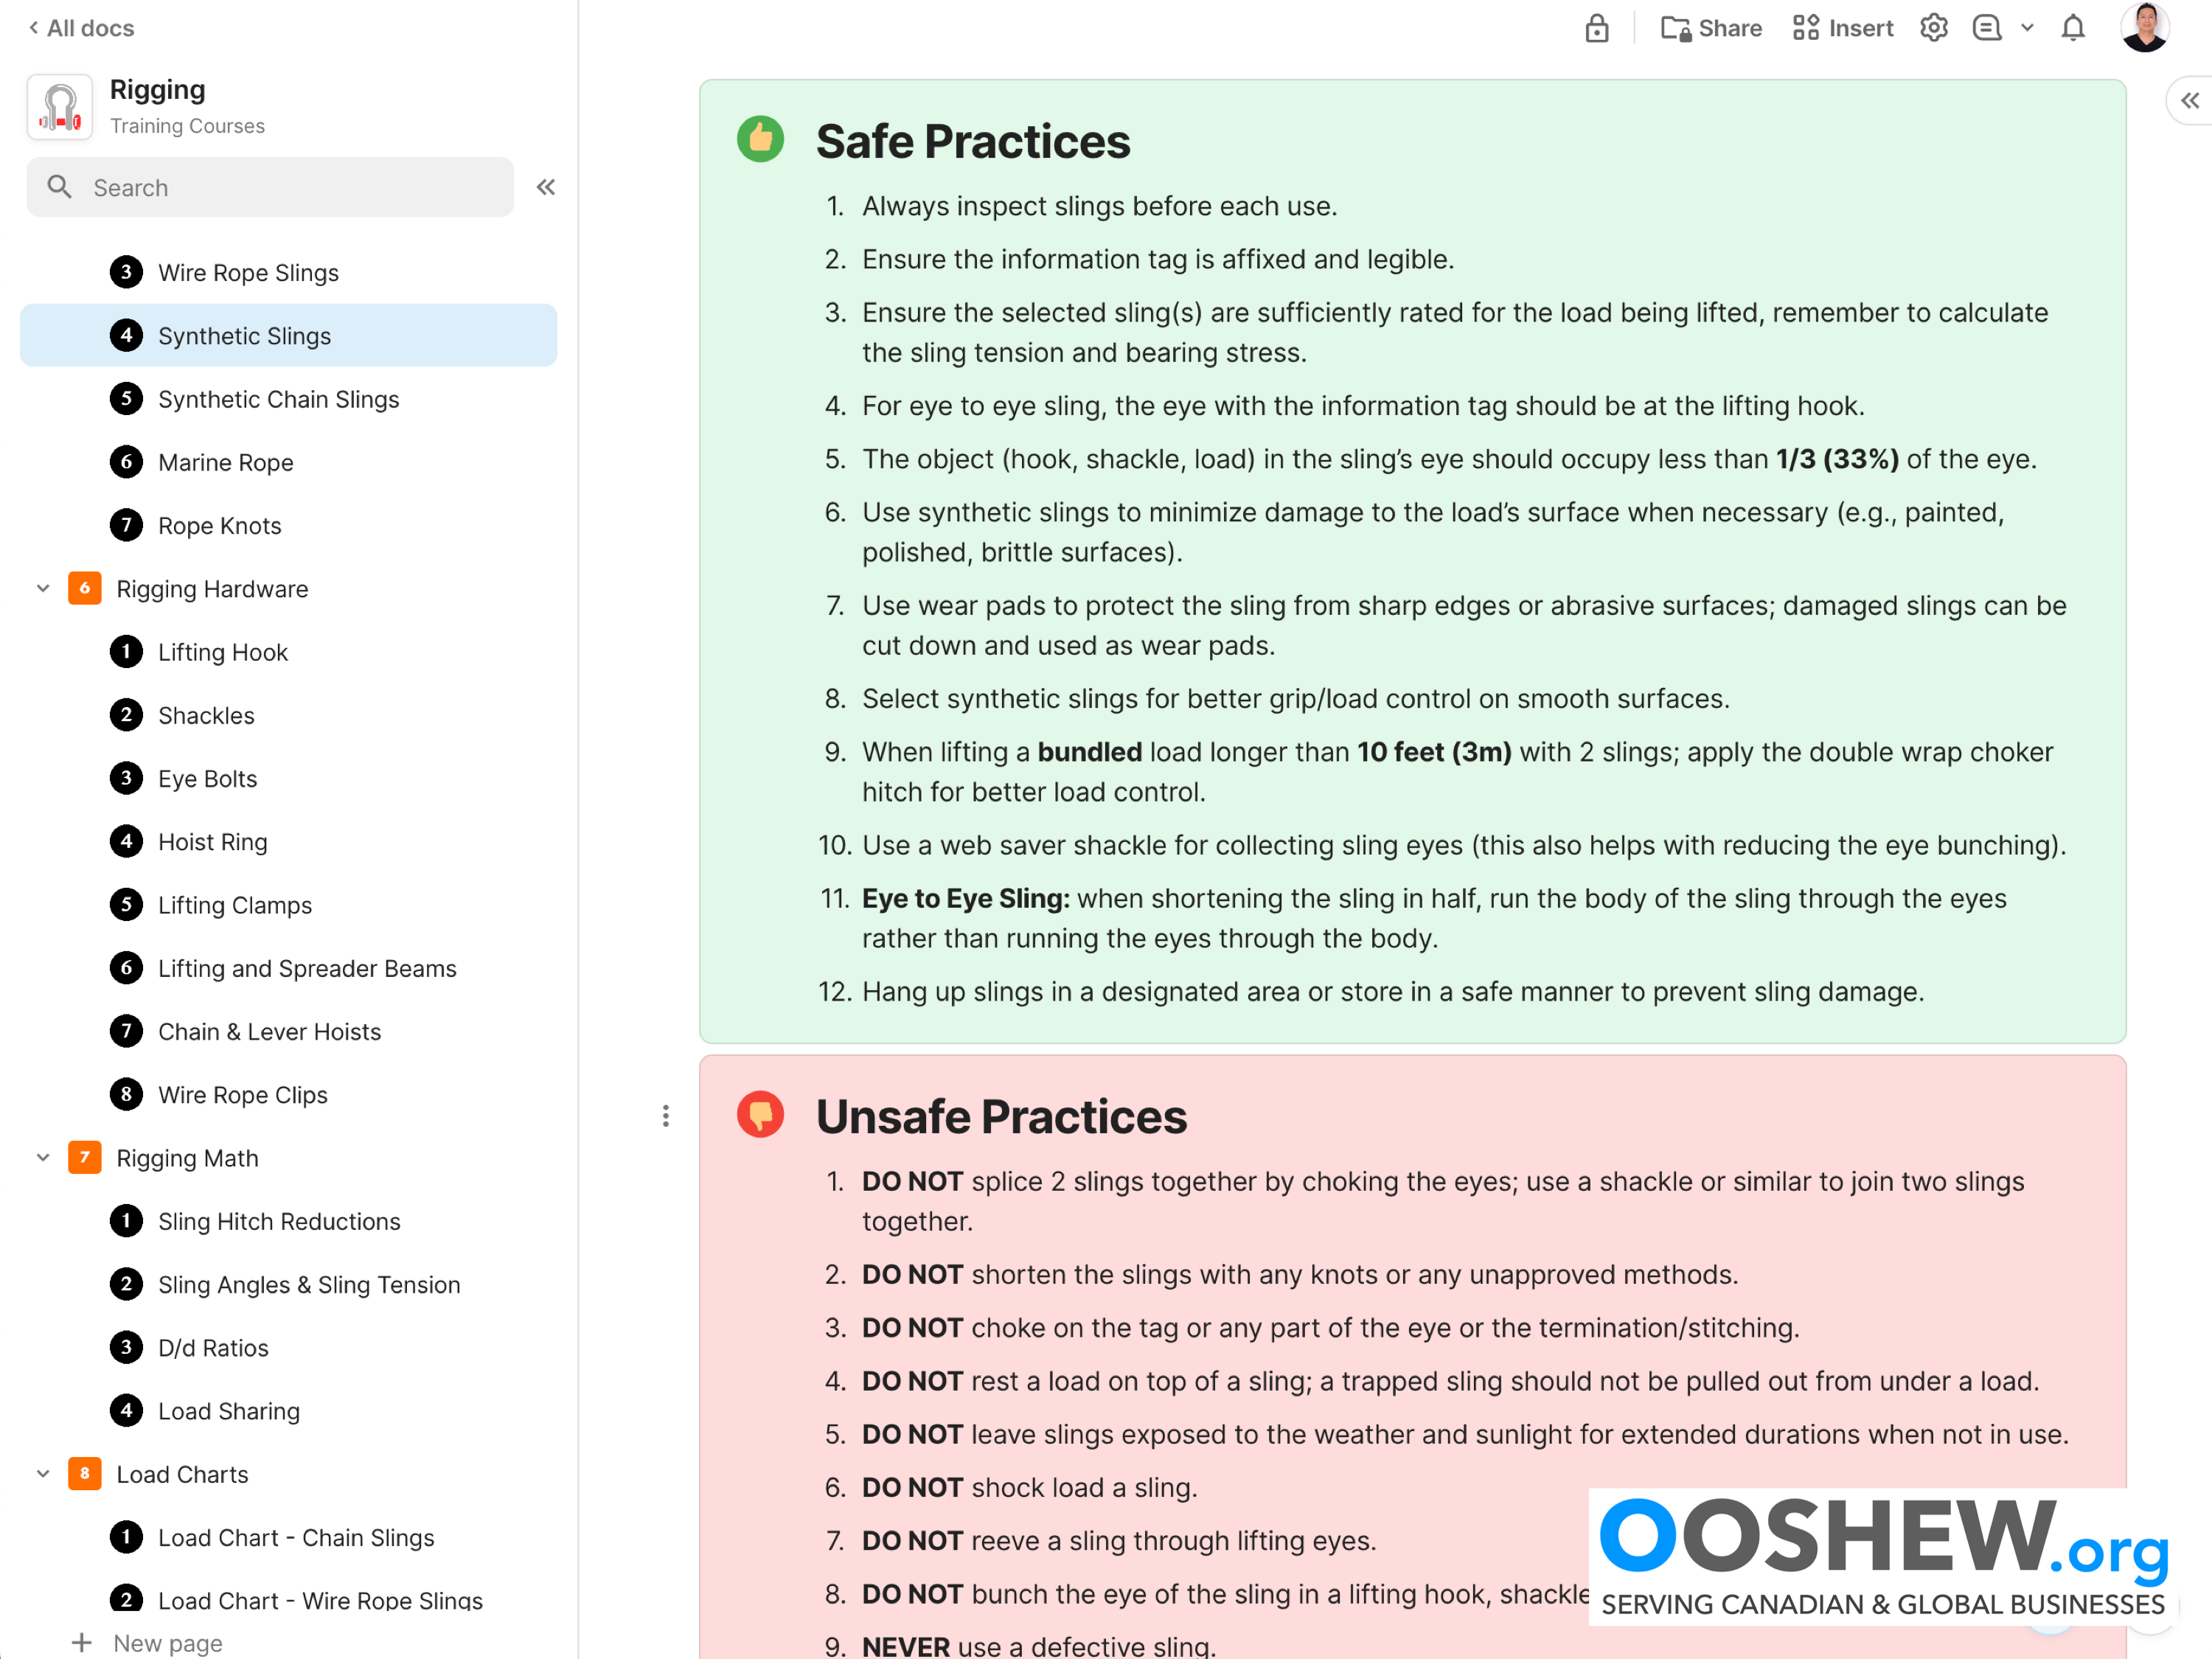
Task: Click the green thumbs-up Safe Practices icon
Action: tap(760, 139)
